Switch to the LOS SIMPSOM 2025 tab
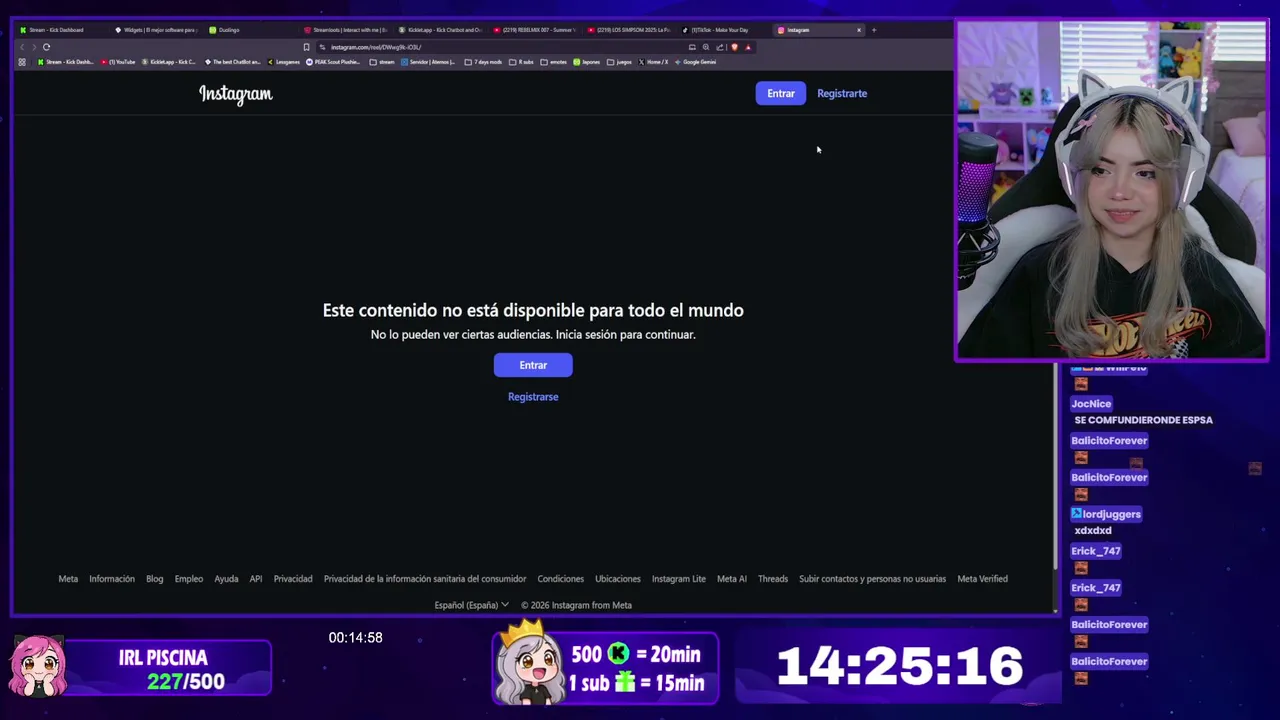The height and width of the screenshot is (720, 1280). (630, 30)
